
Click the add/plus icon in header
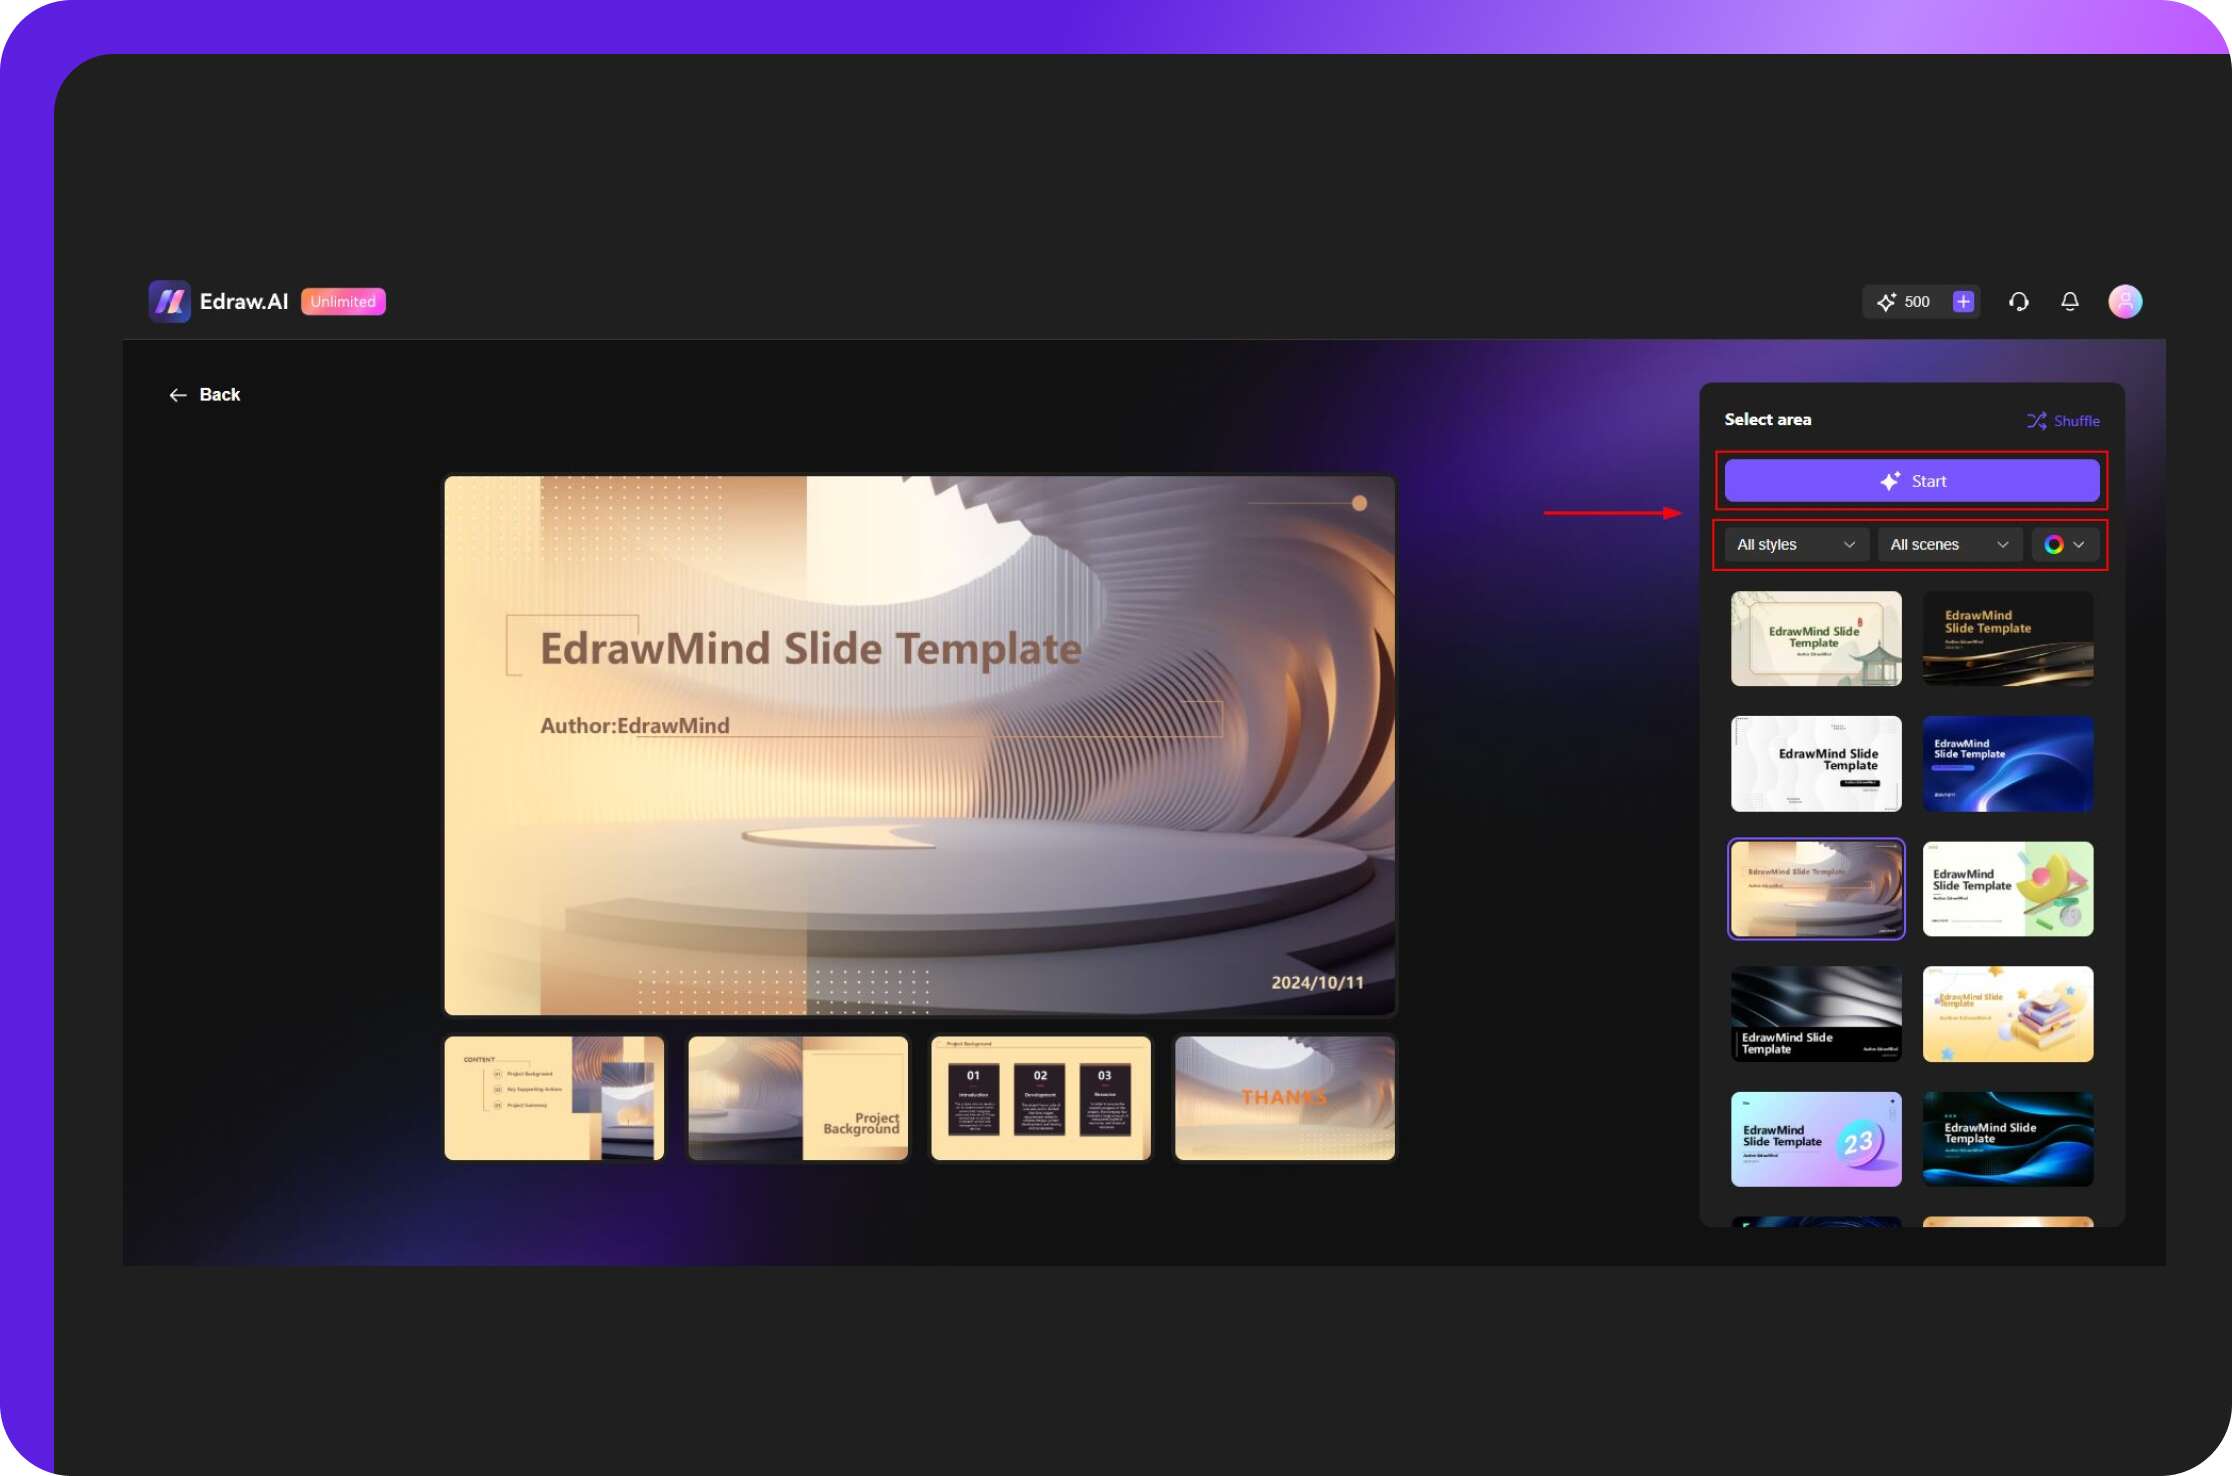click(1964, 300)
